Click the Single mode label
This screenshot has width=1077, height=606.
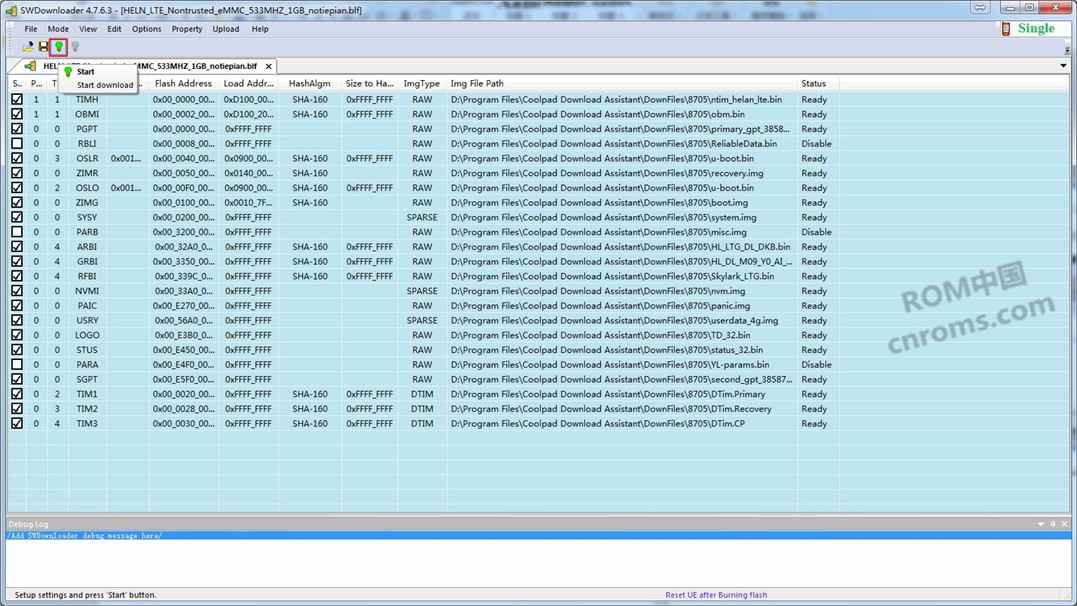1036,28
